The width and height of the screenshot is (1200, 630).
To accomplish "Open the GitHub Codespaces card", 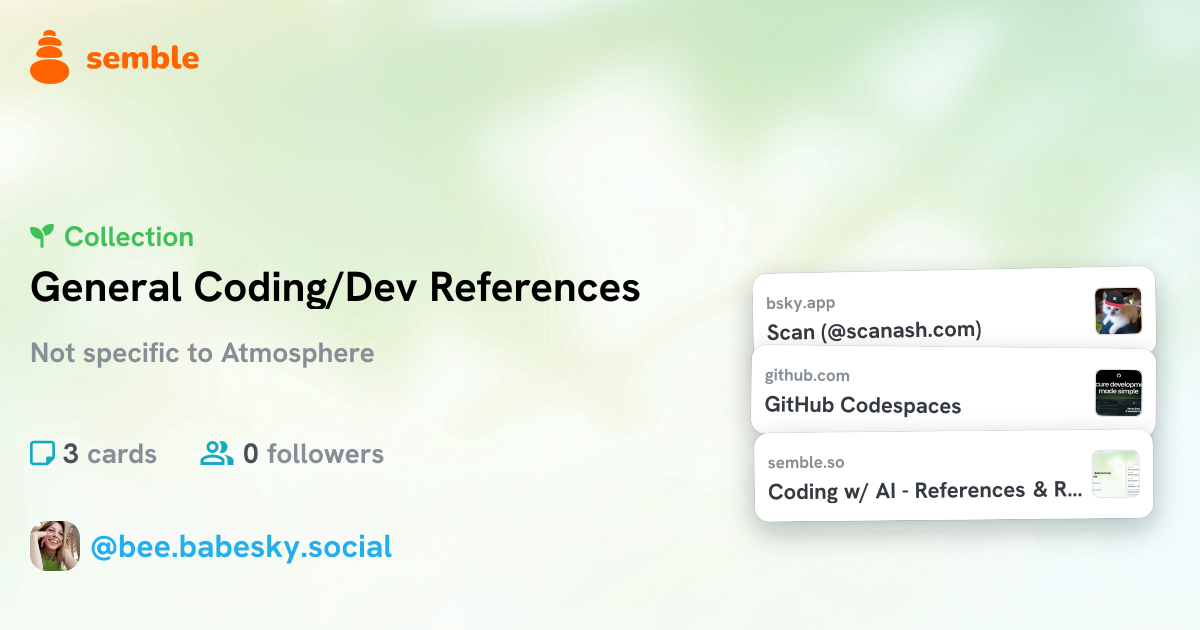I will point(953,391).
